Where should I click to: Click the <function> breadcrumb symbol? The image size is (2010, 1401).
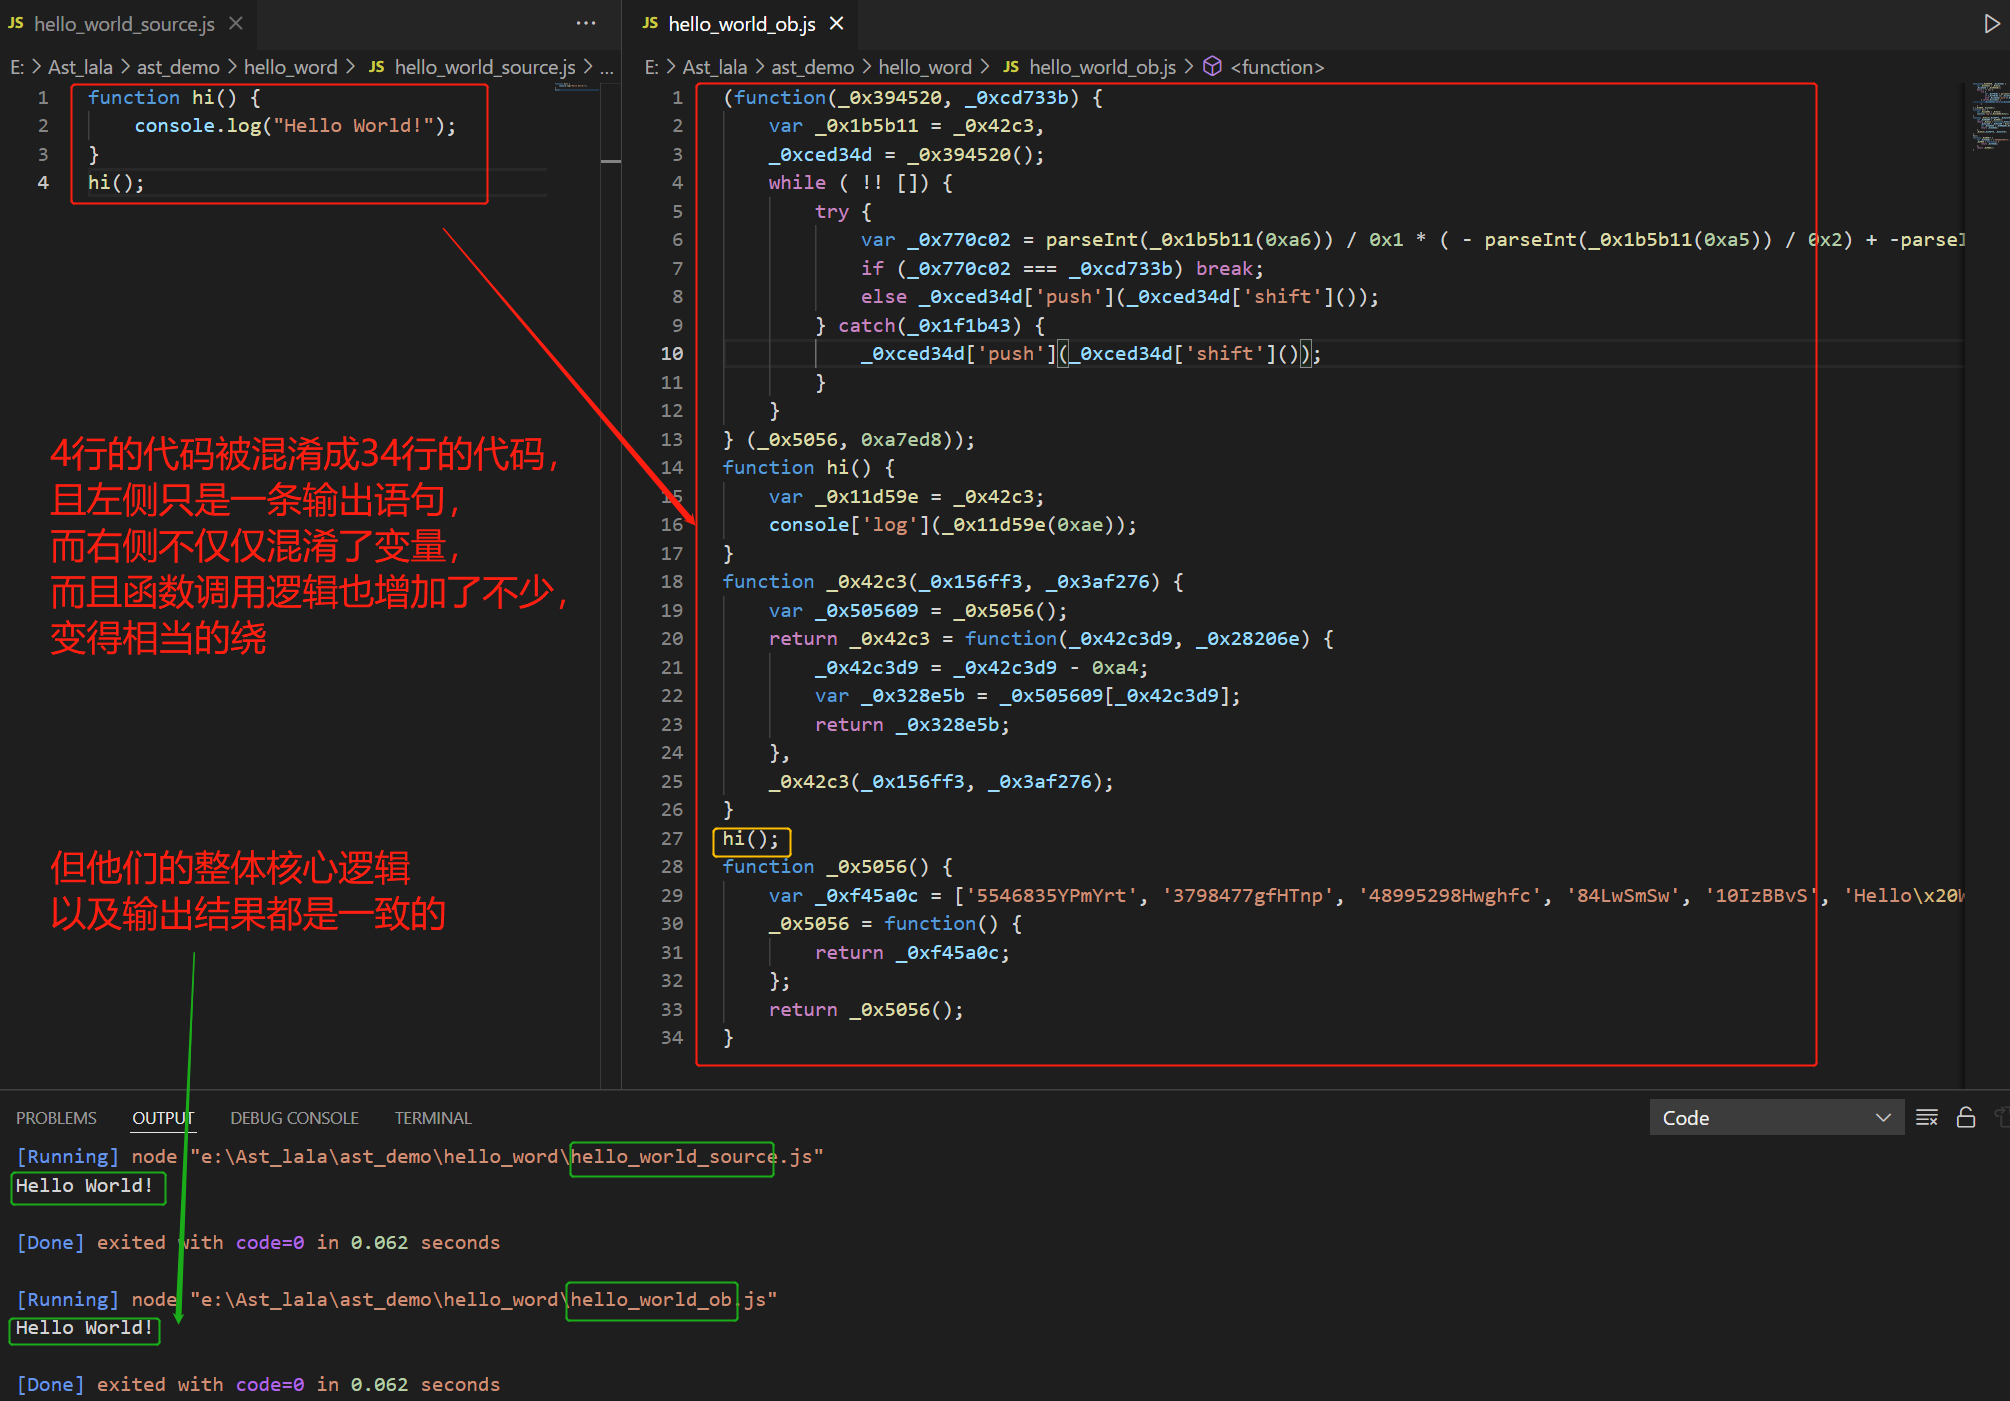[1277, 67]
